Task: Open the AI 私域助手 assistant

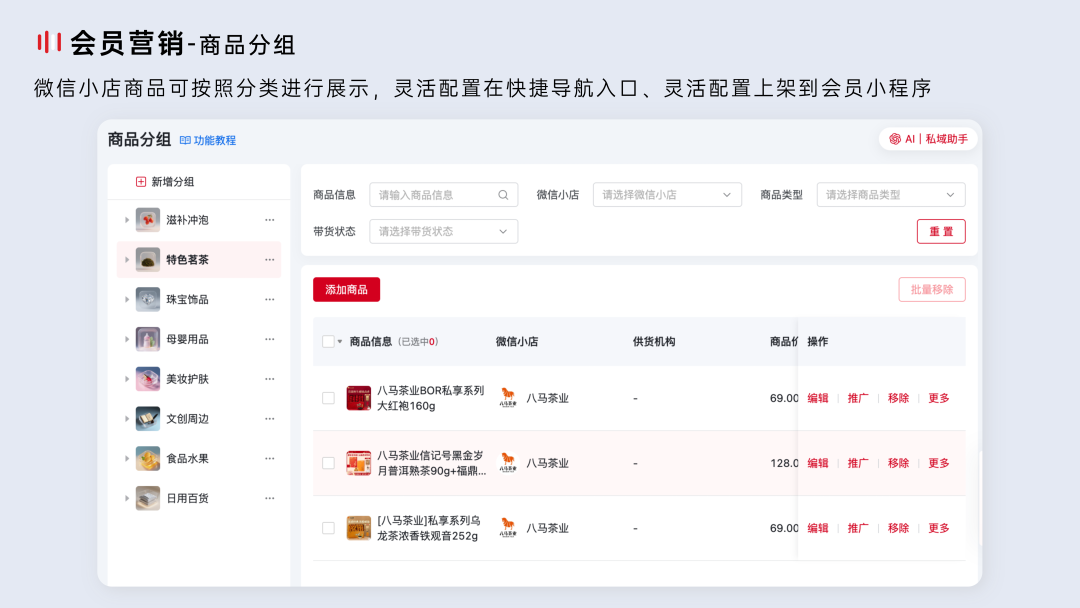Action: (926, 139)
